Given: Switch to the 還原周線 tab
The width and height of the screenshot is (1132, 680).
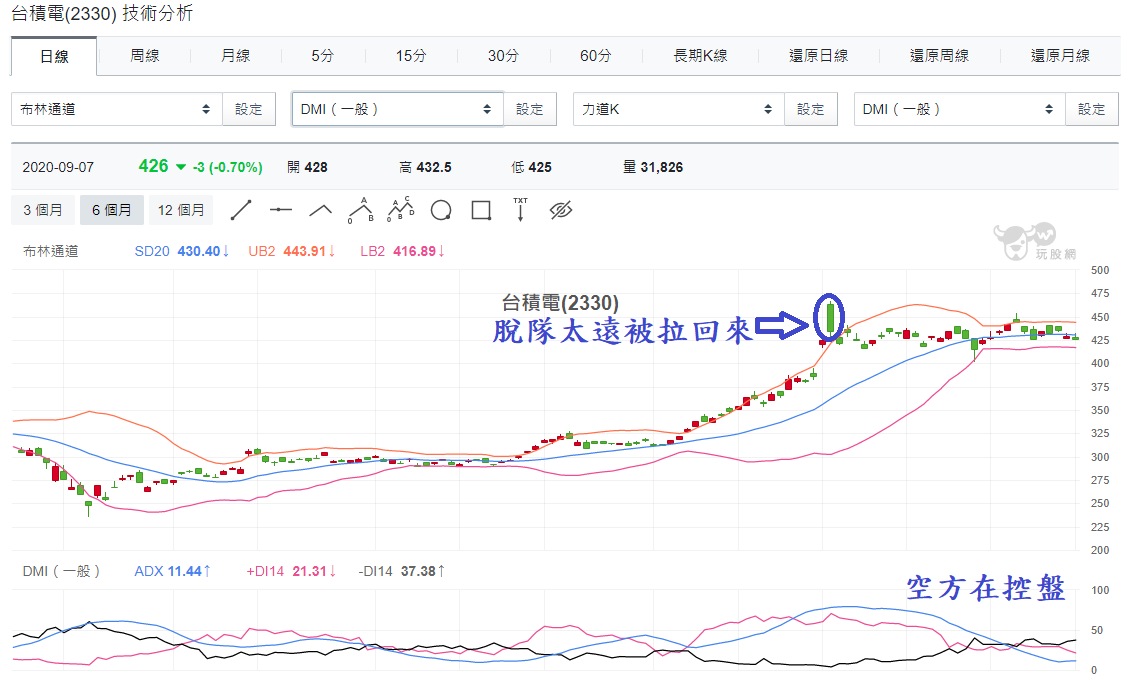Looking at the screenshot, I should pos(939,56).
